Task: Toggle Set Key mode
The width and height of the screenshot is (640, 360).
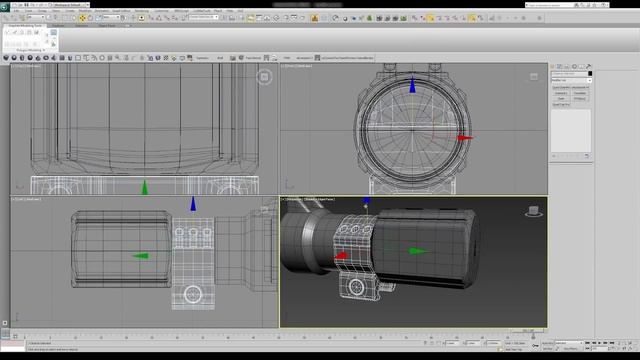Action: pos(548,349)
